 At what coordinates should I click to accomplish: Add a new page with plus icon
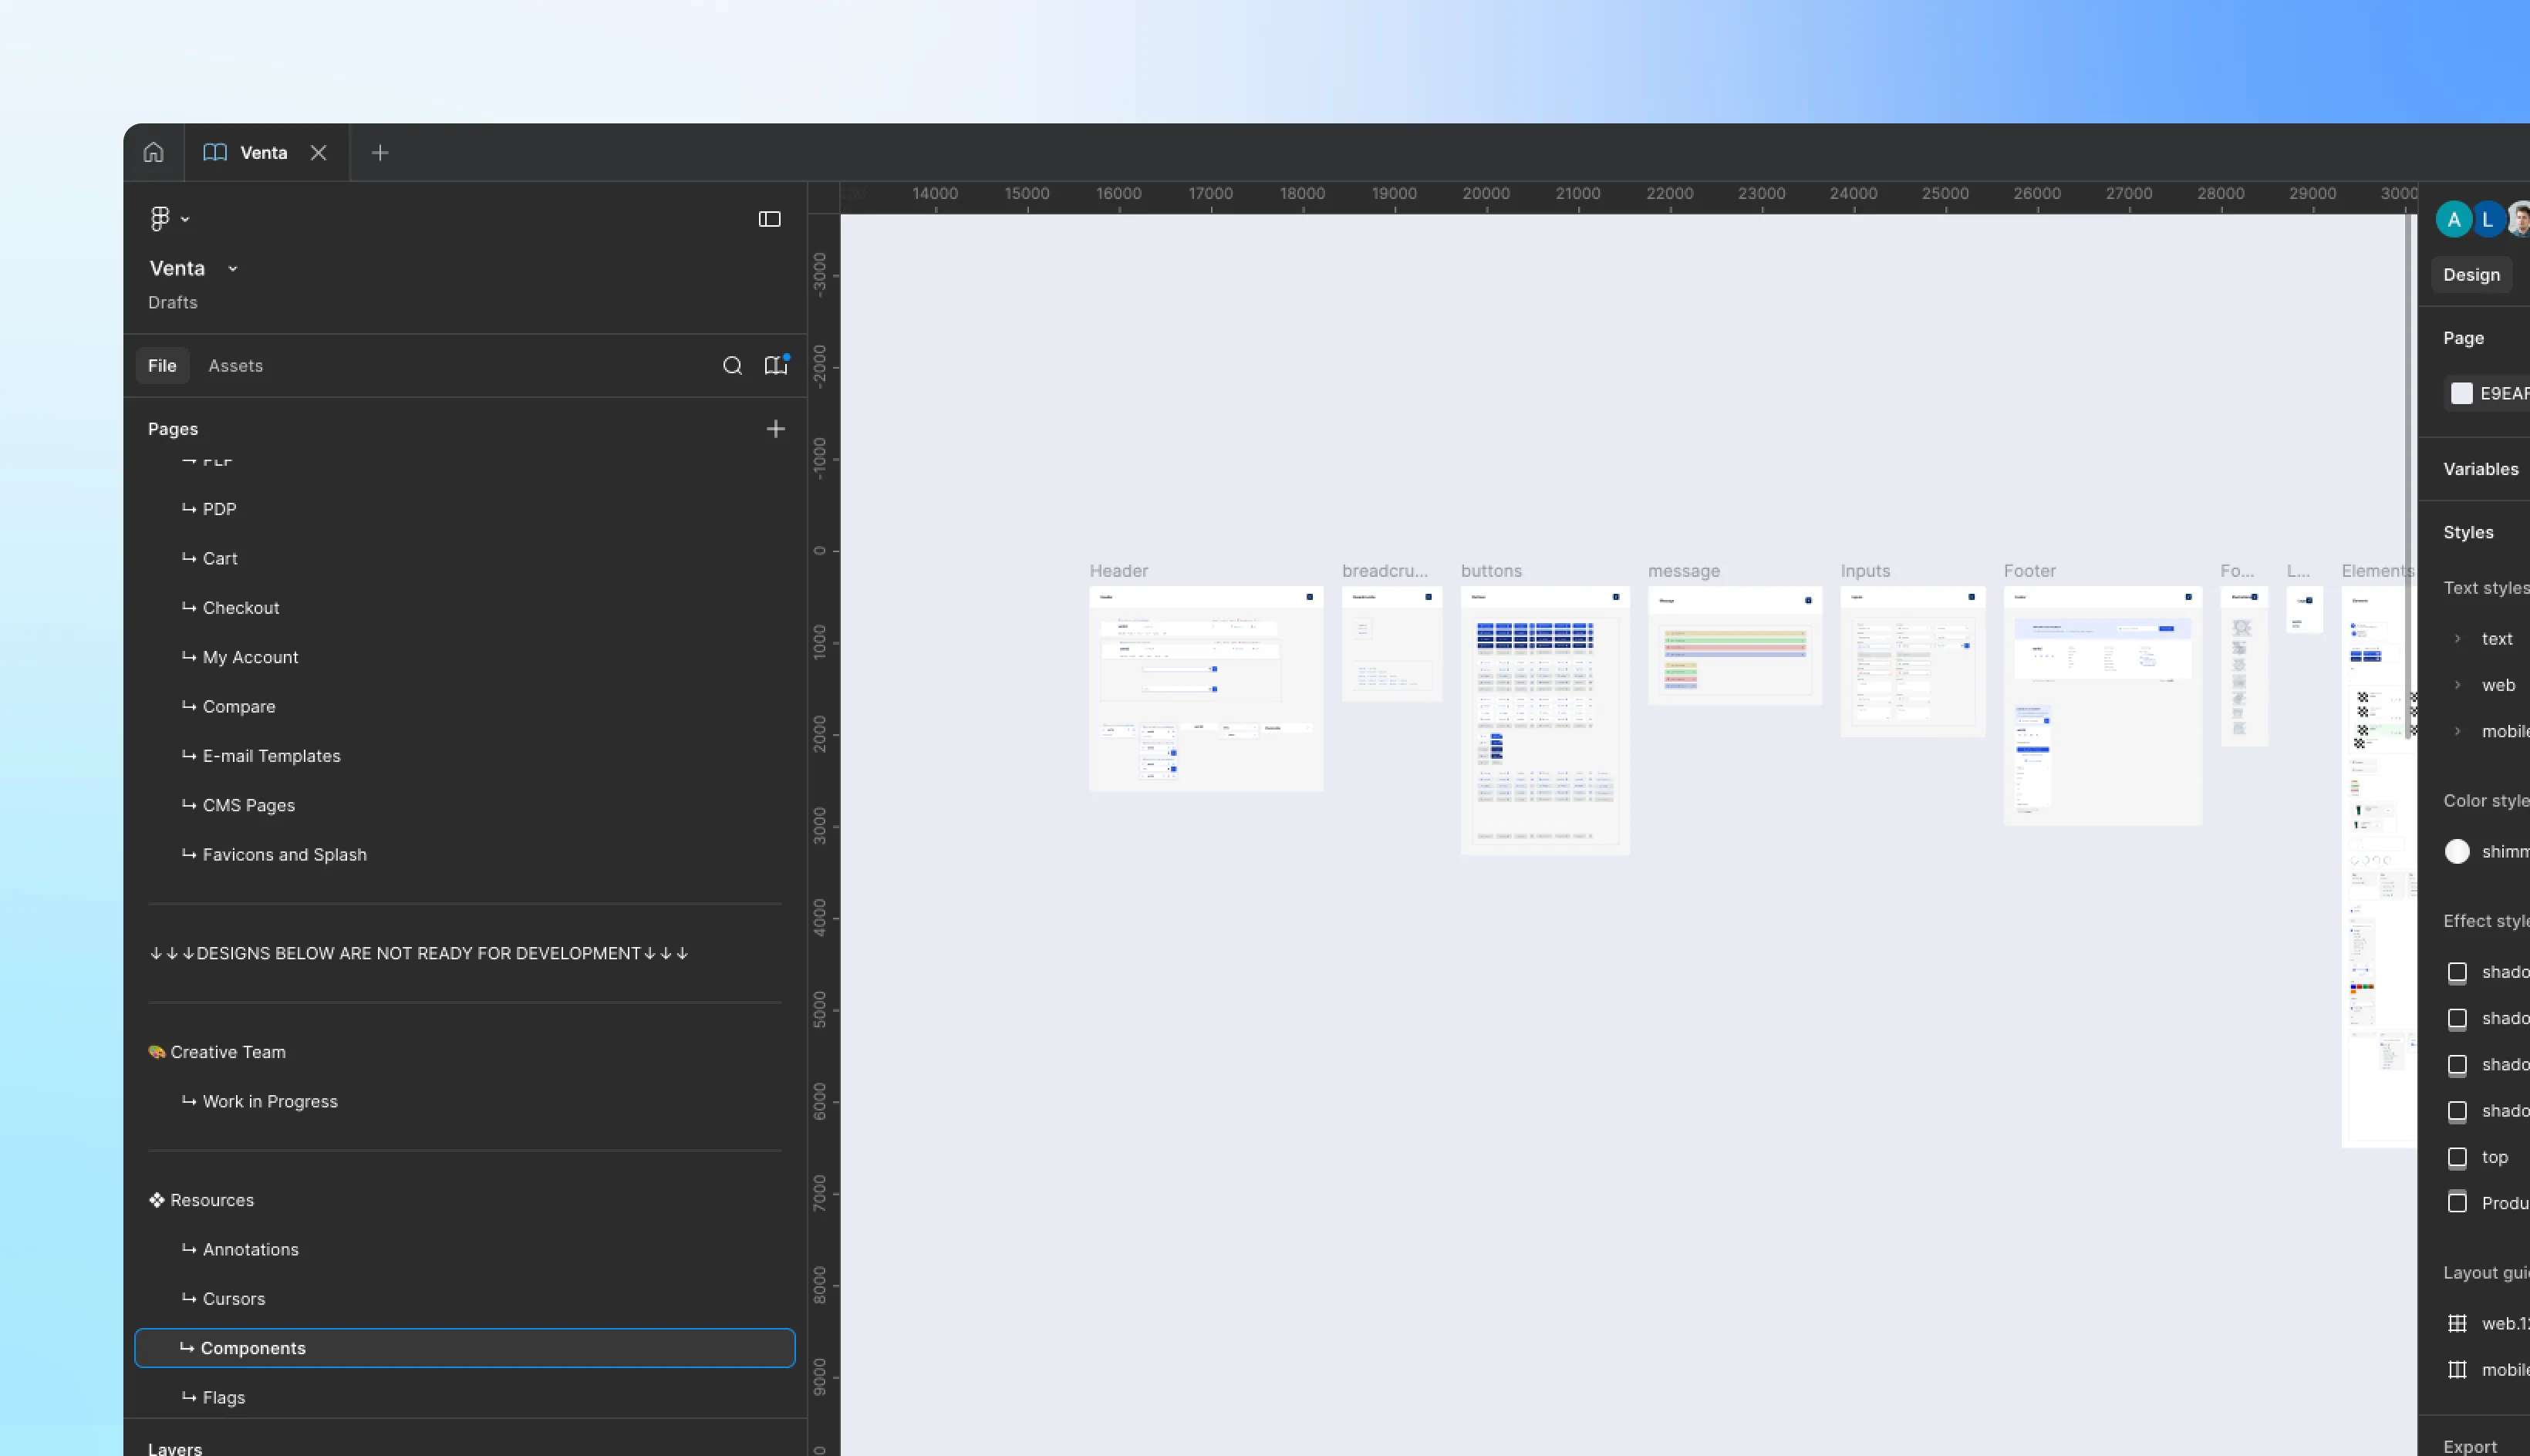click(775, 429)
